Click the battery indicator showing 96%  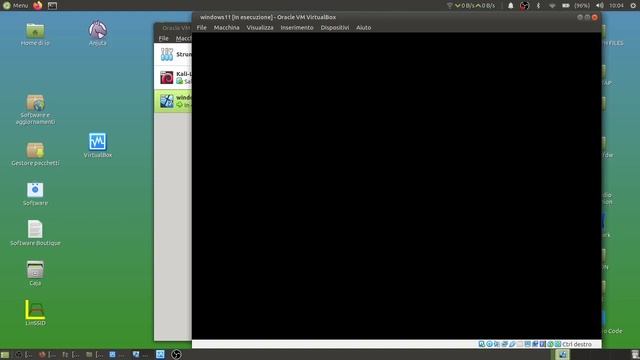pyautogui.click(x=576, y=6)
